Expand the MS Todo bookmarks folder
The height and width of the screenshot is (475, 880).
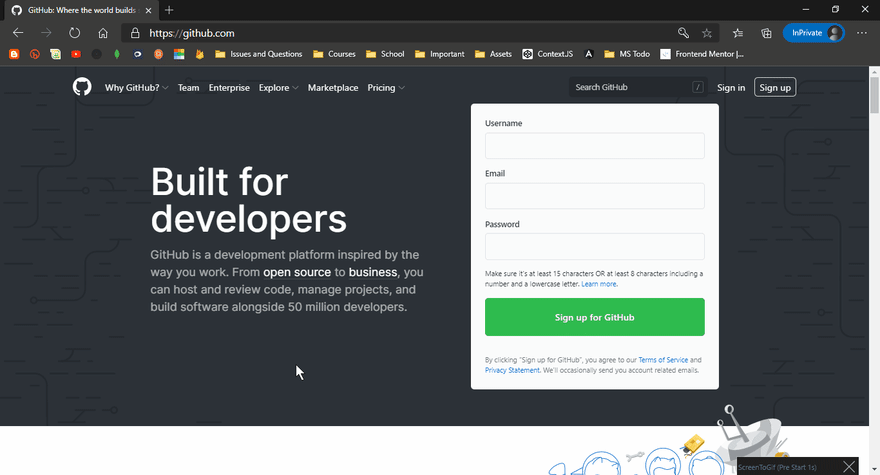point(627,54)
